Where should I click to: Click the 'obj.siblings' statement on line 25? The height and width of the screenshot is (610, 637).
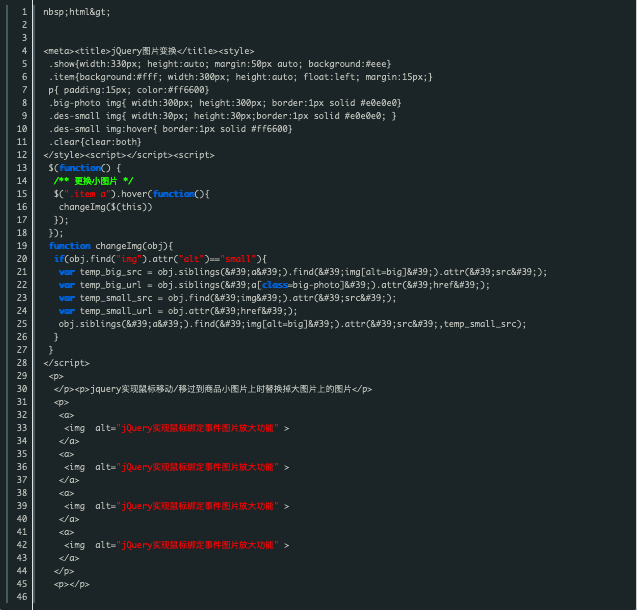pos(292,324)
